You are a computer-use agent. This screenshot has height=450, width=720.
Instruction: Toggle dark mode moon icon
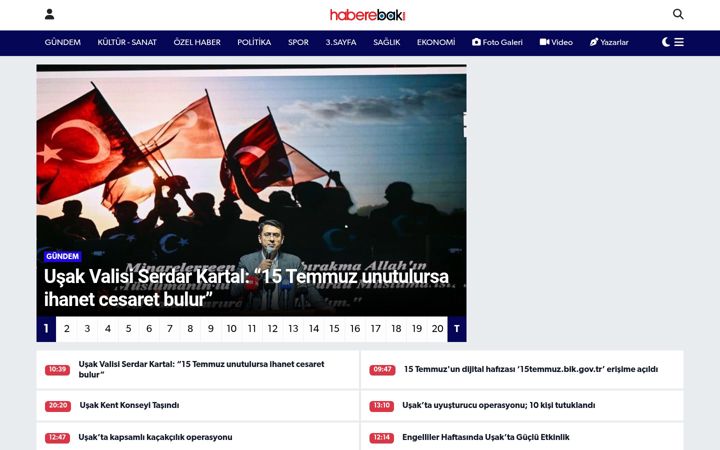(666, 42)
